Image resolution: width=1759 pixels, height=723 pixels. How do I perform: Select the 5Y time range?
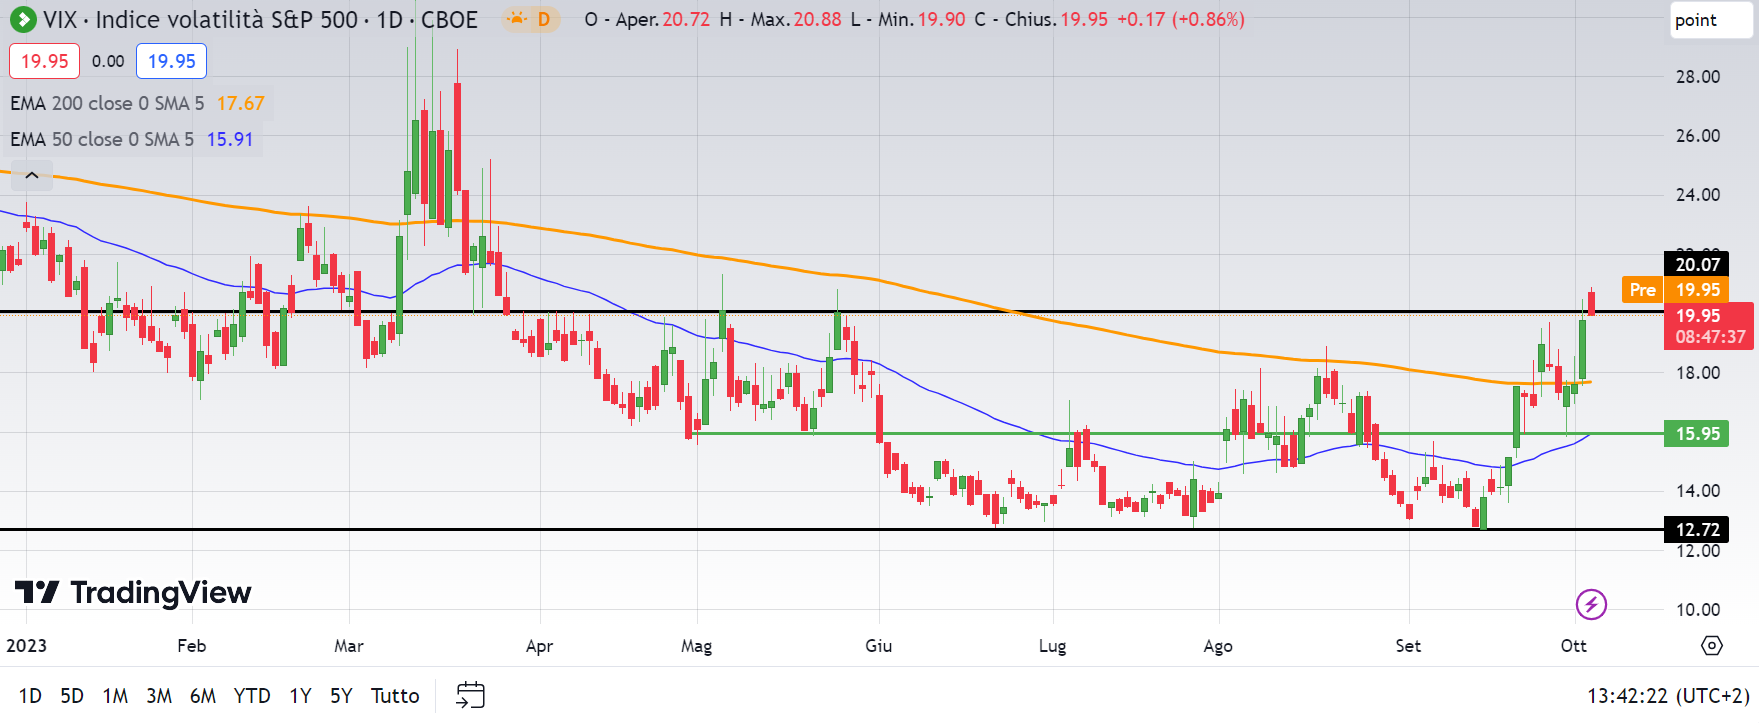click(x=341, y=696)
